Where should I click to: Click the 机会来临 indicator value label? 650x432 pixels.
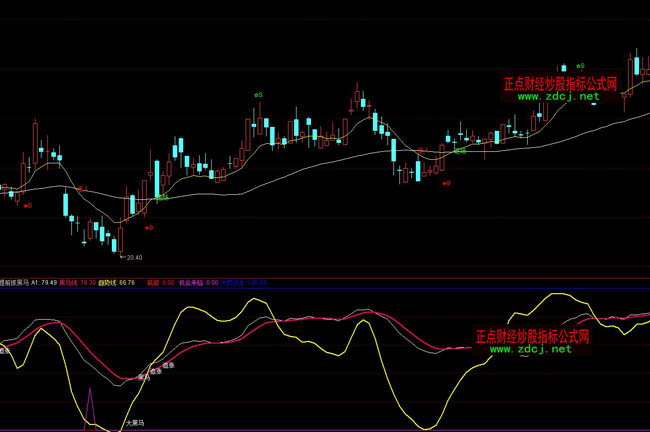pyautogui.click(x=196, y=283)
